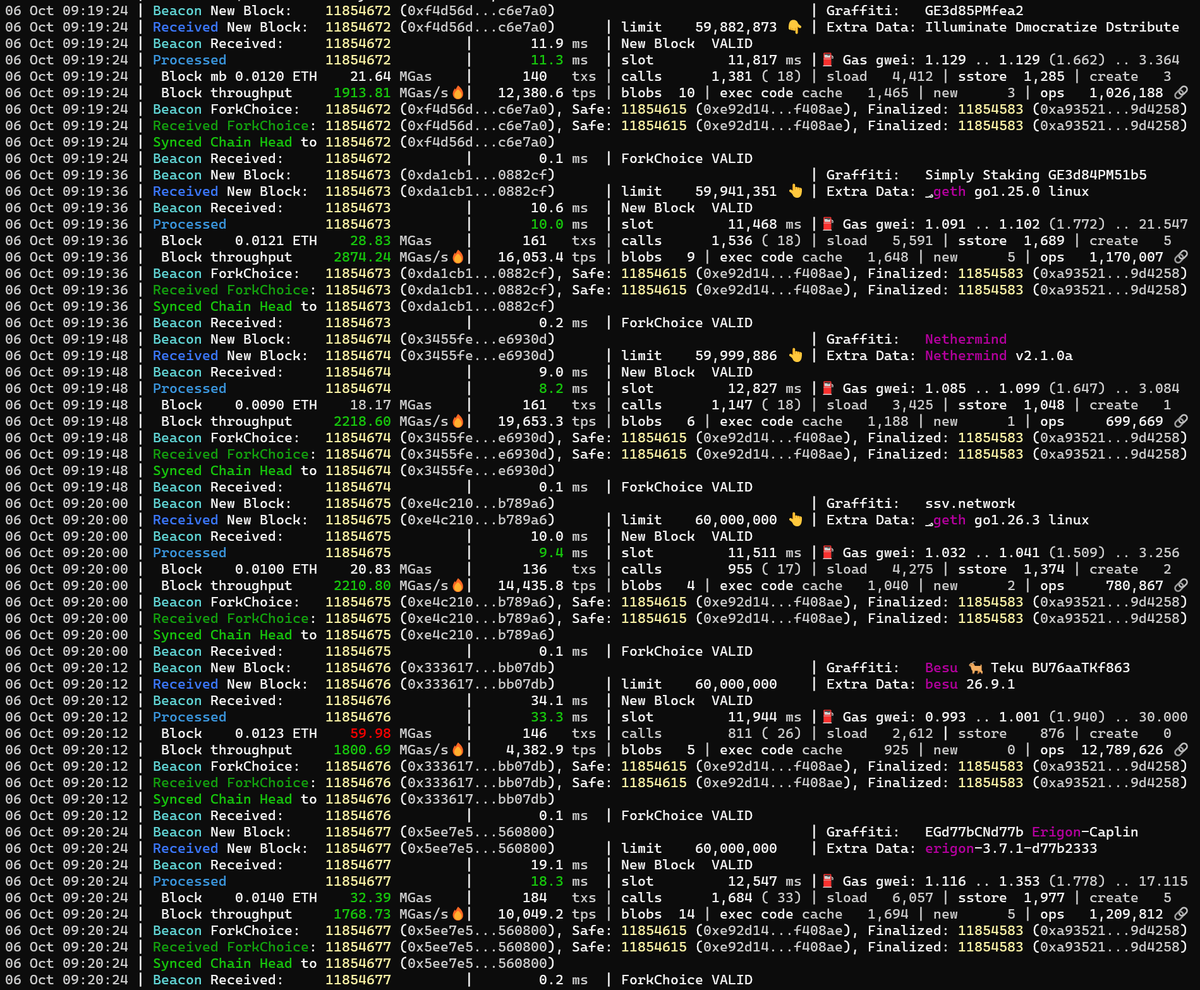Select extra data 'erigon-3.7.1-d77b2333'
This screenshot has height=990, width=1200.
coord(1011,848)
